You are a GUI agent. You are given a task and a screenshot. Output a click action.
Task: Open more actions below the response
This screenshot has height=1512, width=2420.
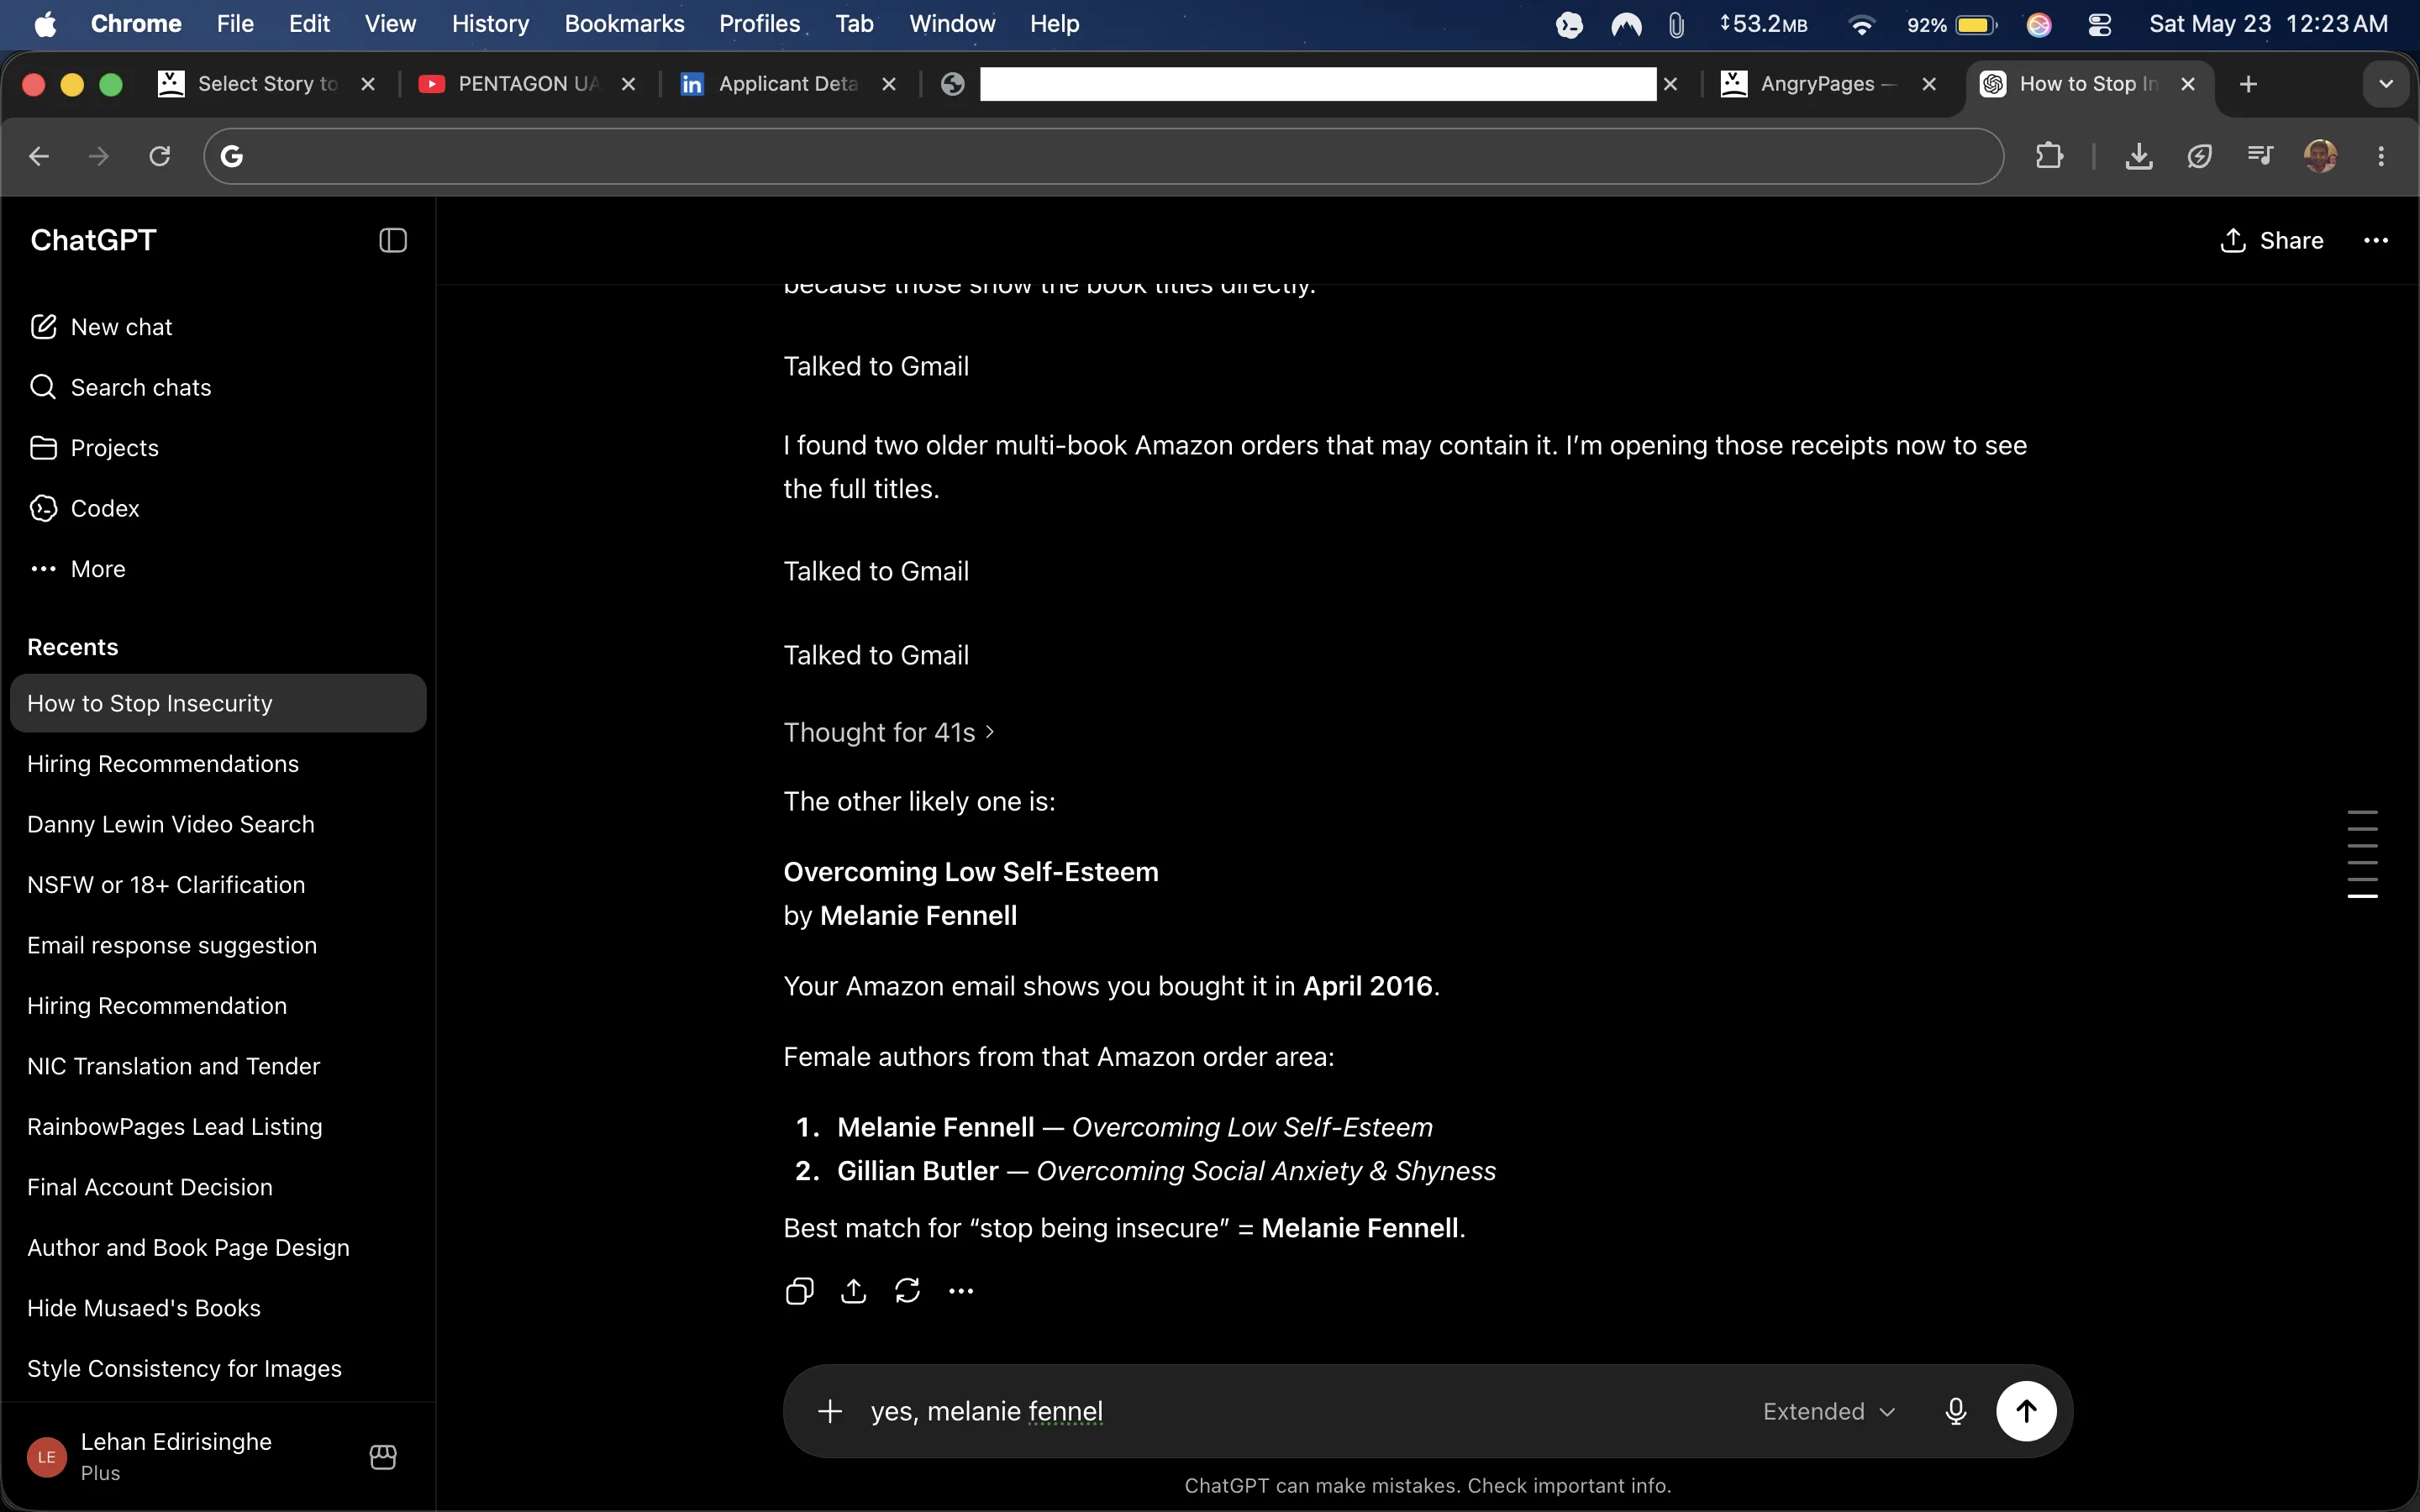(961, 1291)
